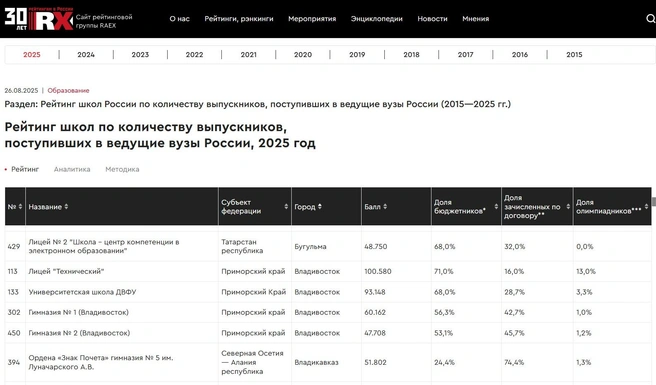Sort by Доля олимпиадников arrows
Image resolution: width=656 pixels, height=385 pixels.
[646, 206]
